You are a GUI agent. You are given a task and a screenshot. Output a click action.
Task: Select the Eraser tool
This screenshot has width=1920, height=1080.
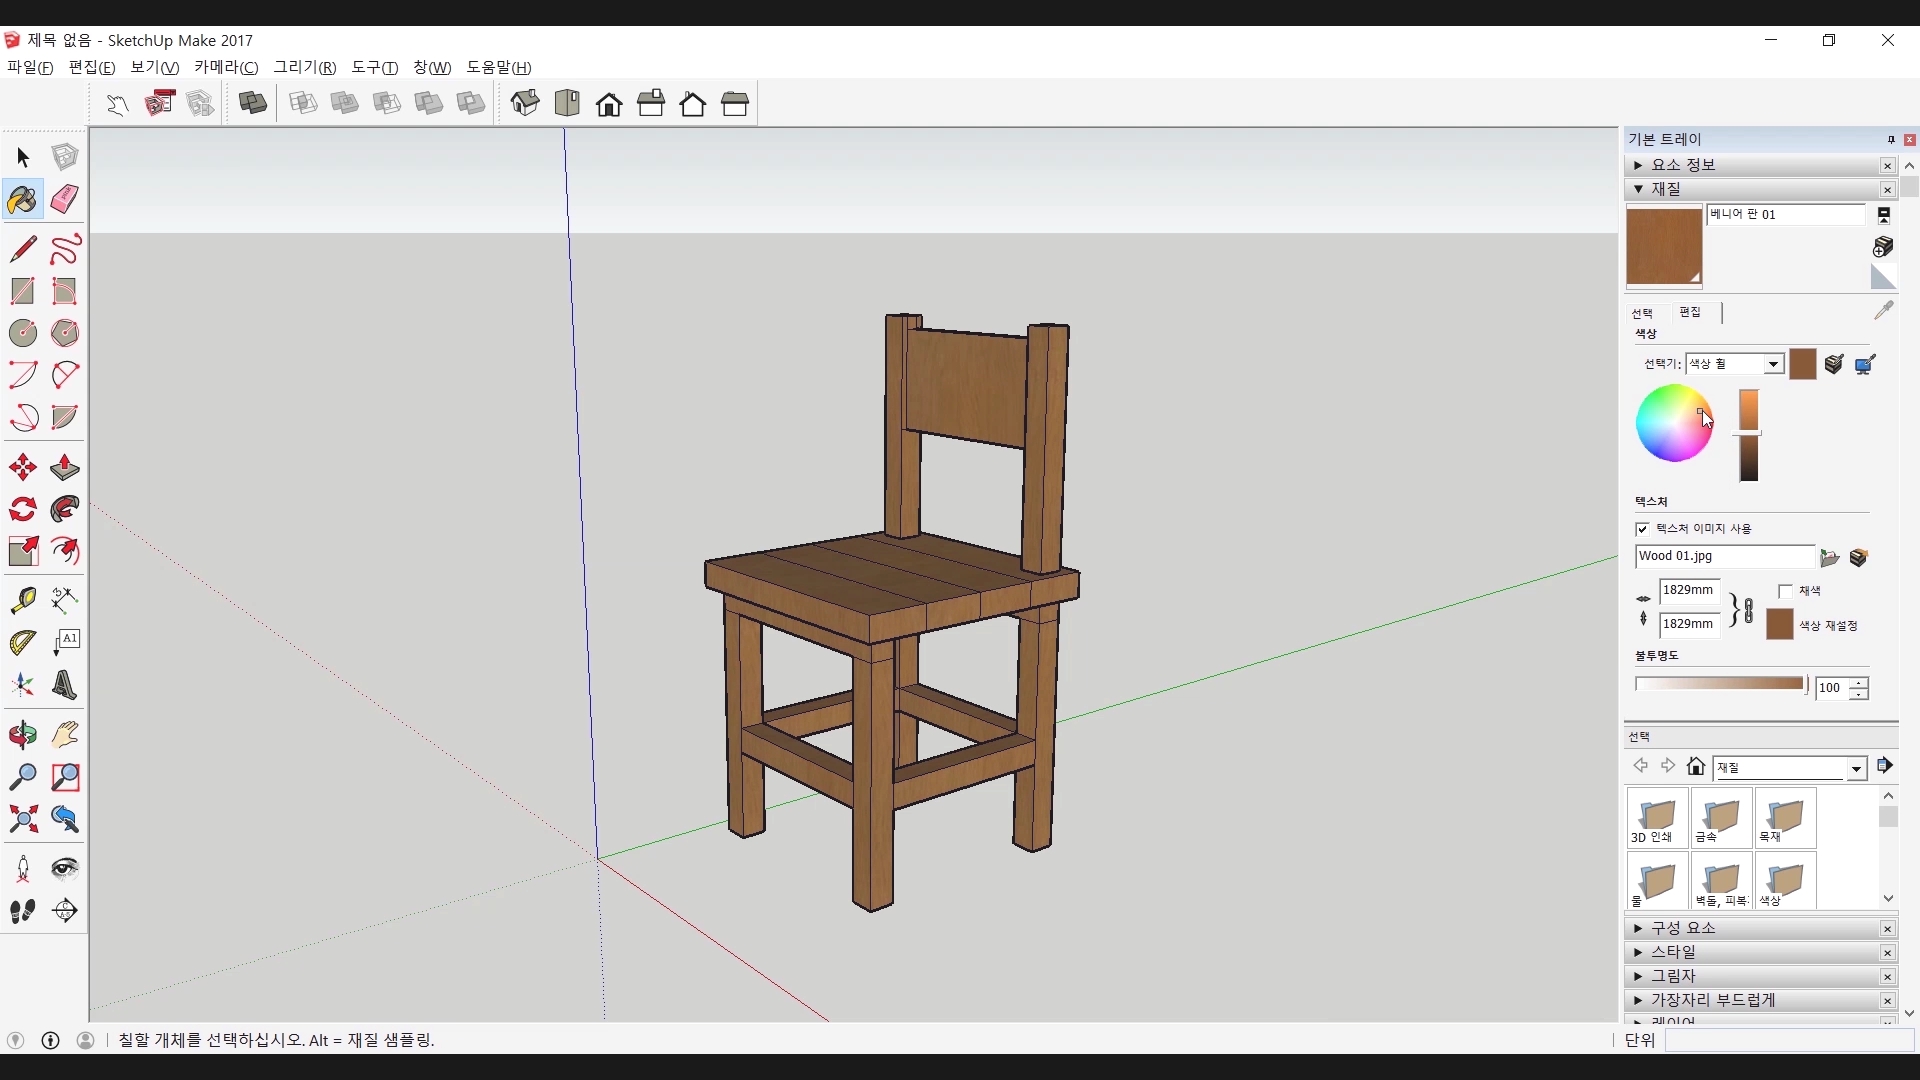(x=65, y=199)
